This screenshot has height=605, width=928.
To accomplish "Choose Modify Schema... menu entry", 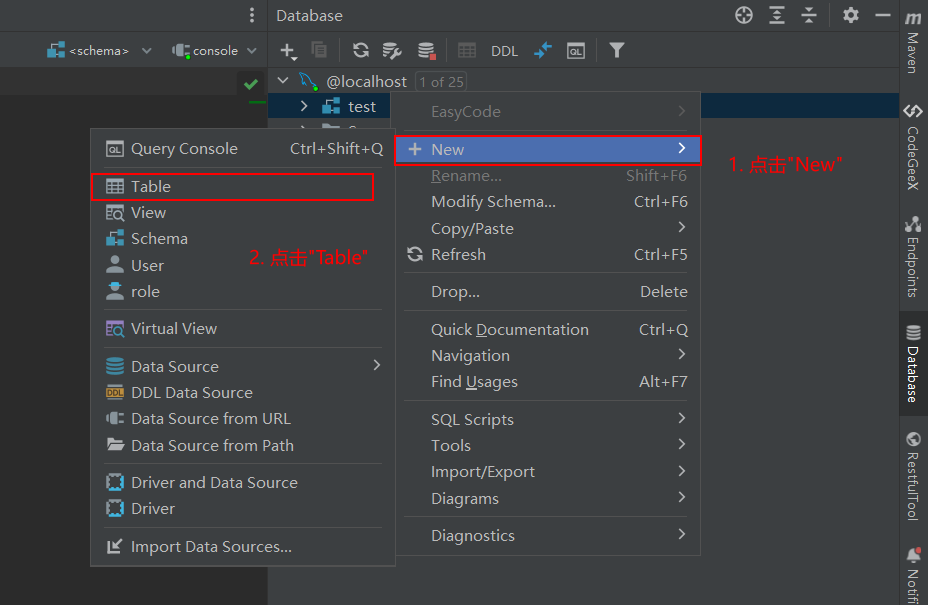I will [x=547, y=202].
